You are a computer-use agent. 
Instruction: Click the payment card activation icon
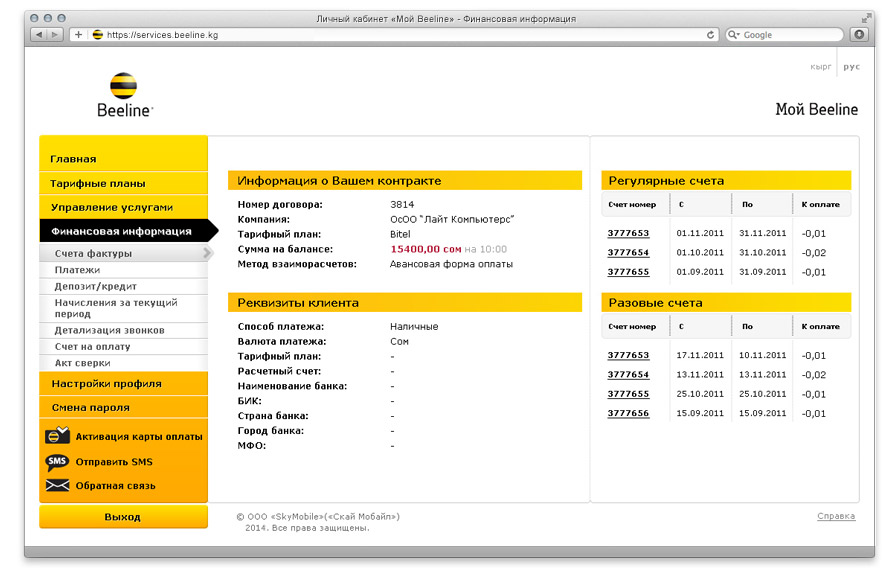coord(56,435)
